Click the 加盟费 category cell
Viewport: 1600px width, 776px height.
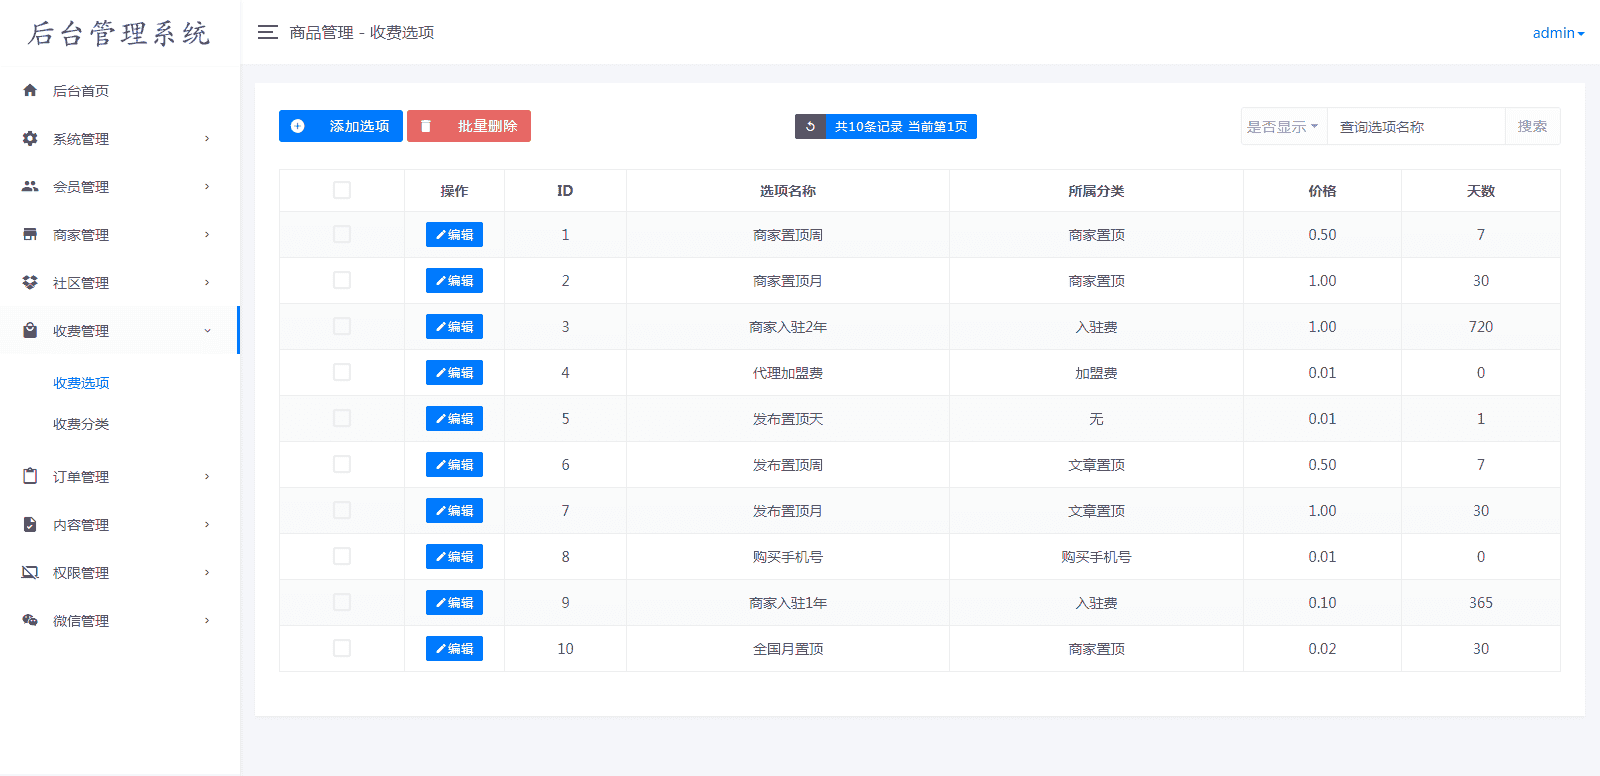[1096, 372]
